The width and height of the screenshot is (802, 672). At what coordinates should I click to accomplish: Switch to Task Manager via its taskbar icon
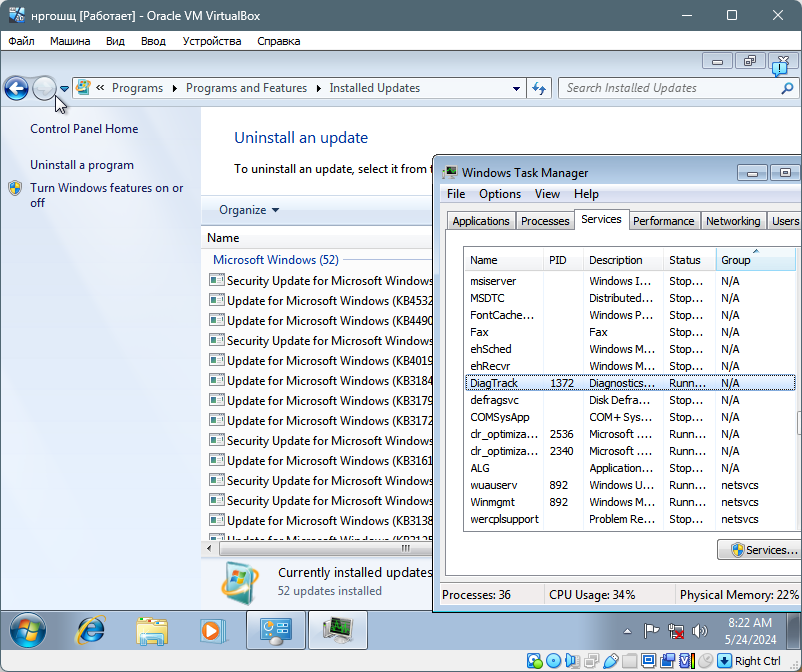(x=337, y=630)
